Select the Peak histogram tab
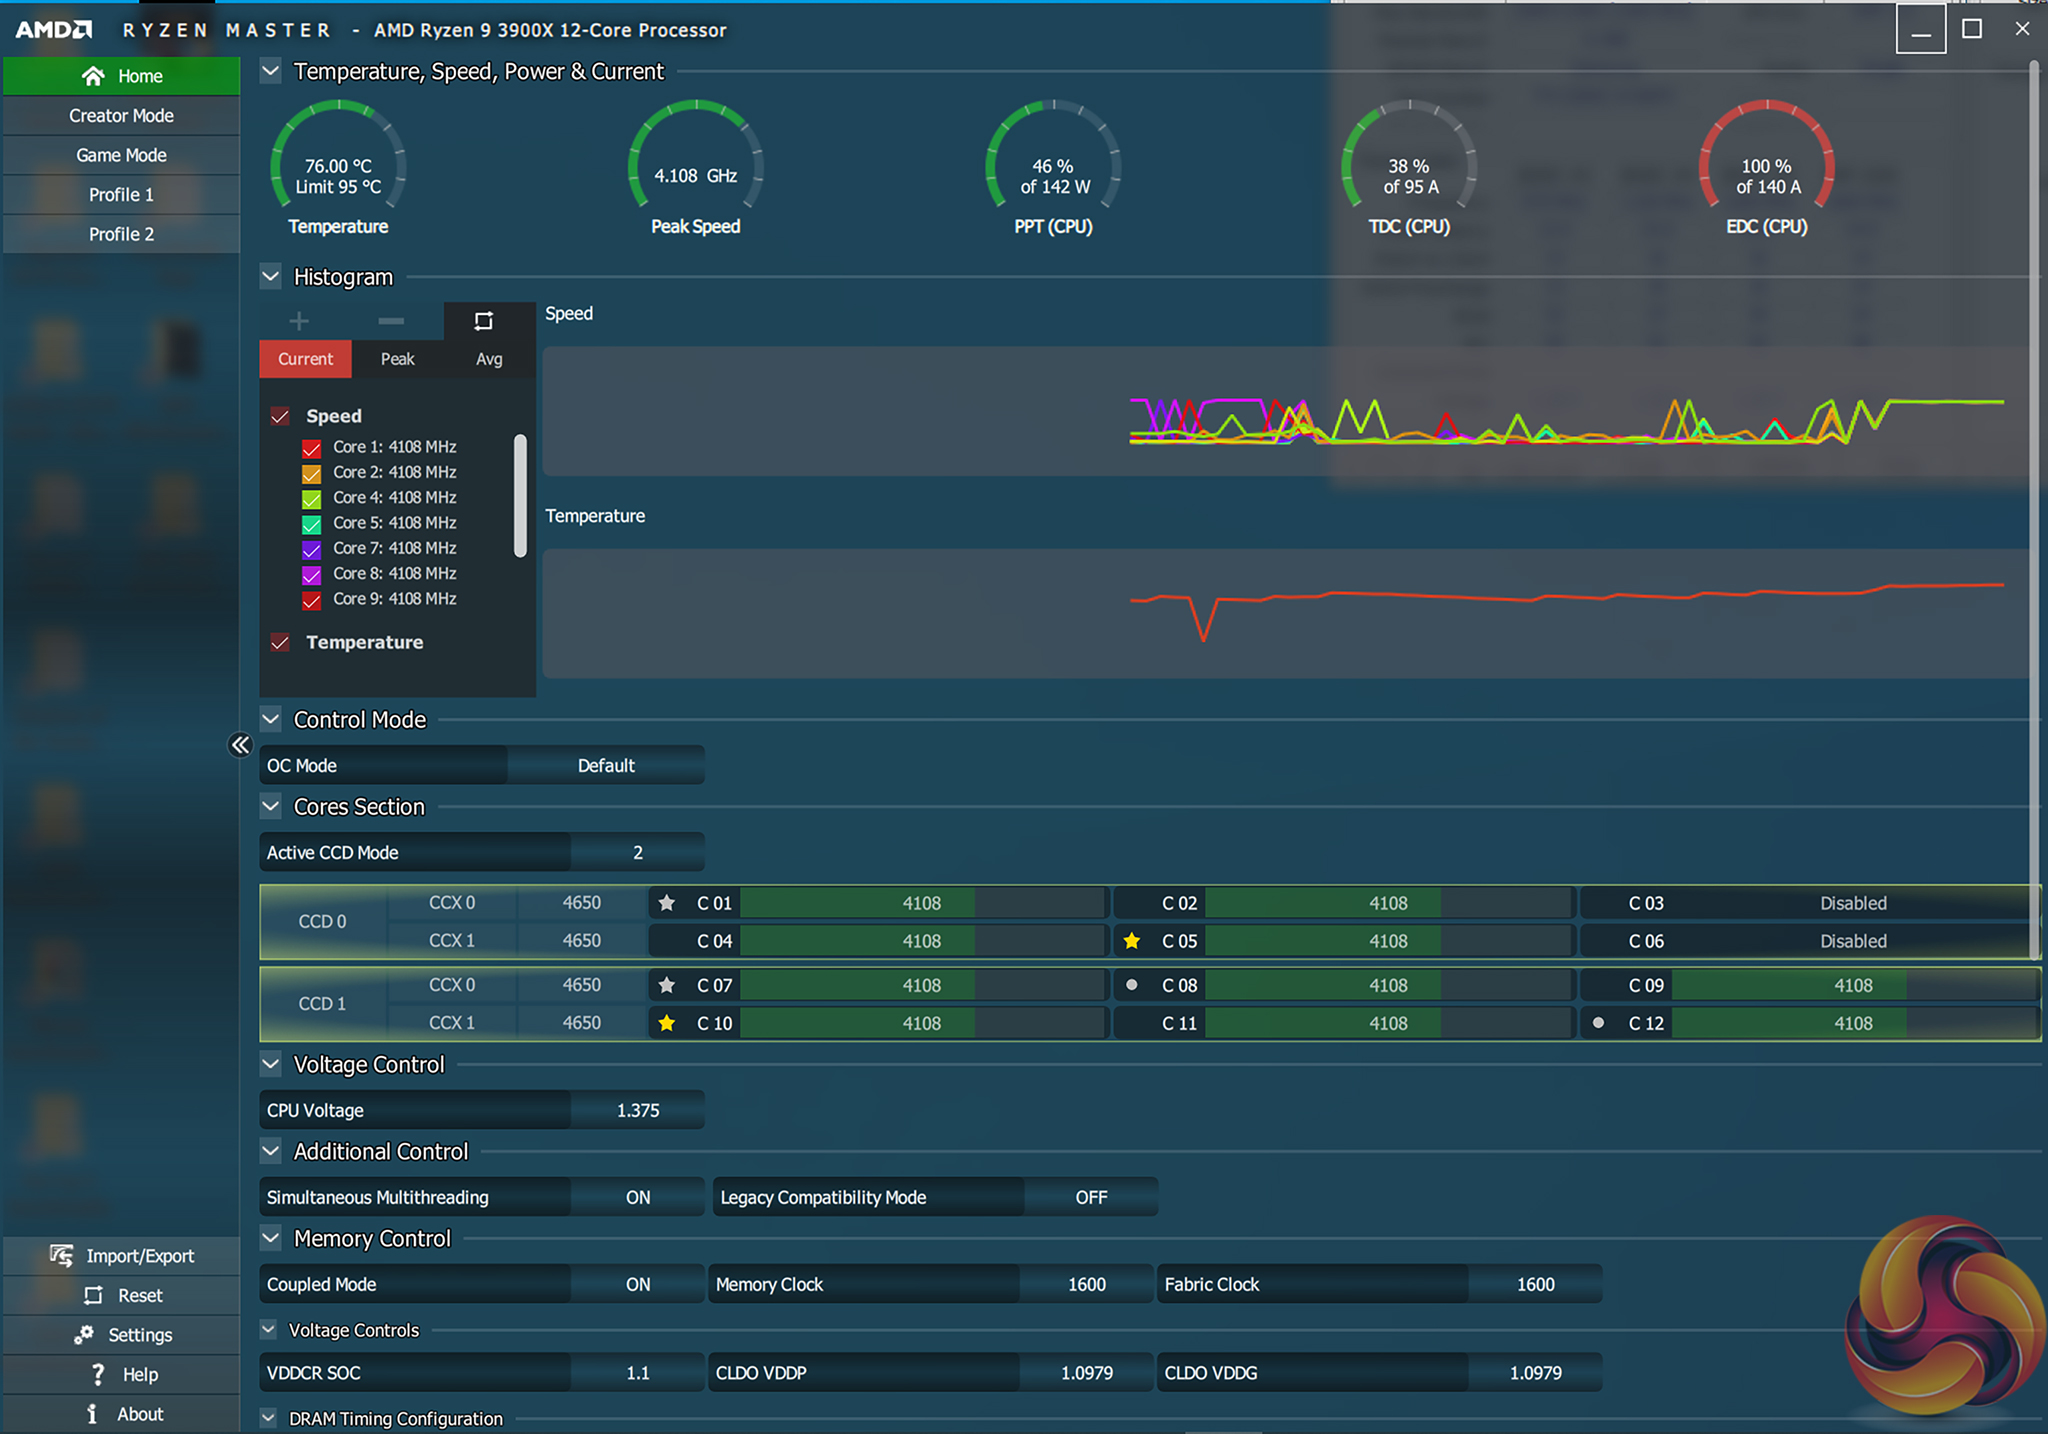The image size is (2048, 1434). (397, 359)
